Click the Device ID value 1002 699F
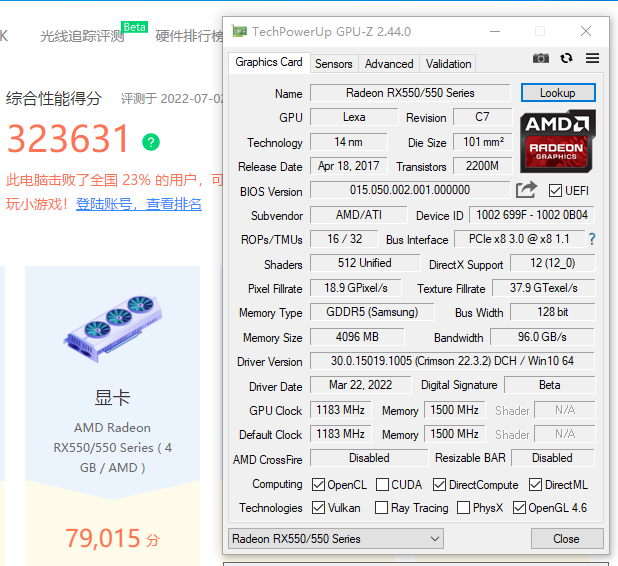The image size is (618, 566). pyautogui.click(x=532, y=215)
